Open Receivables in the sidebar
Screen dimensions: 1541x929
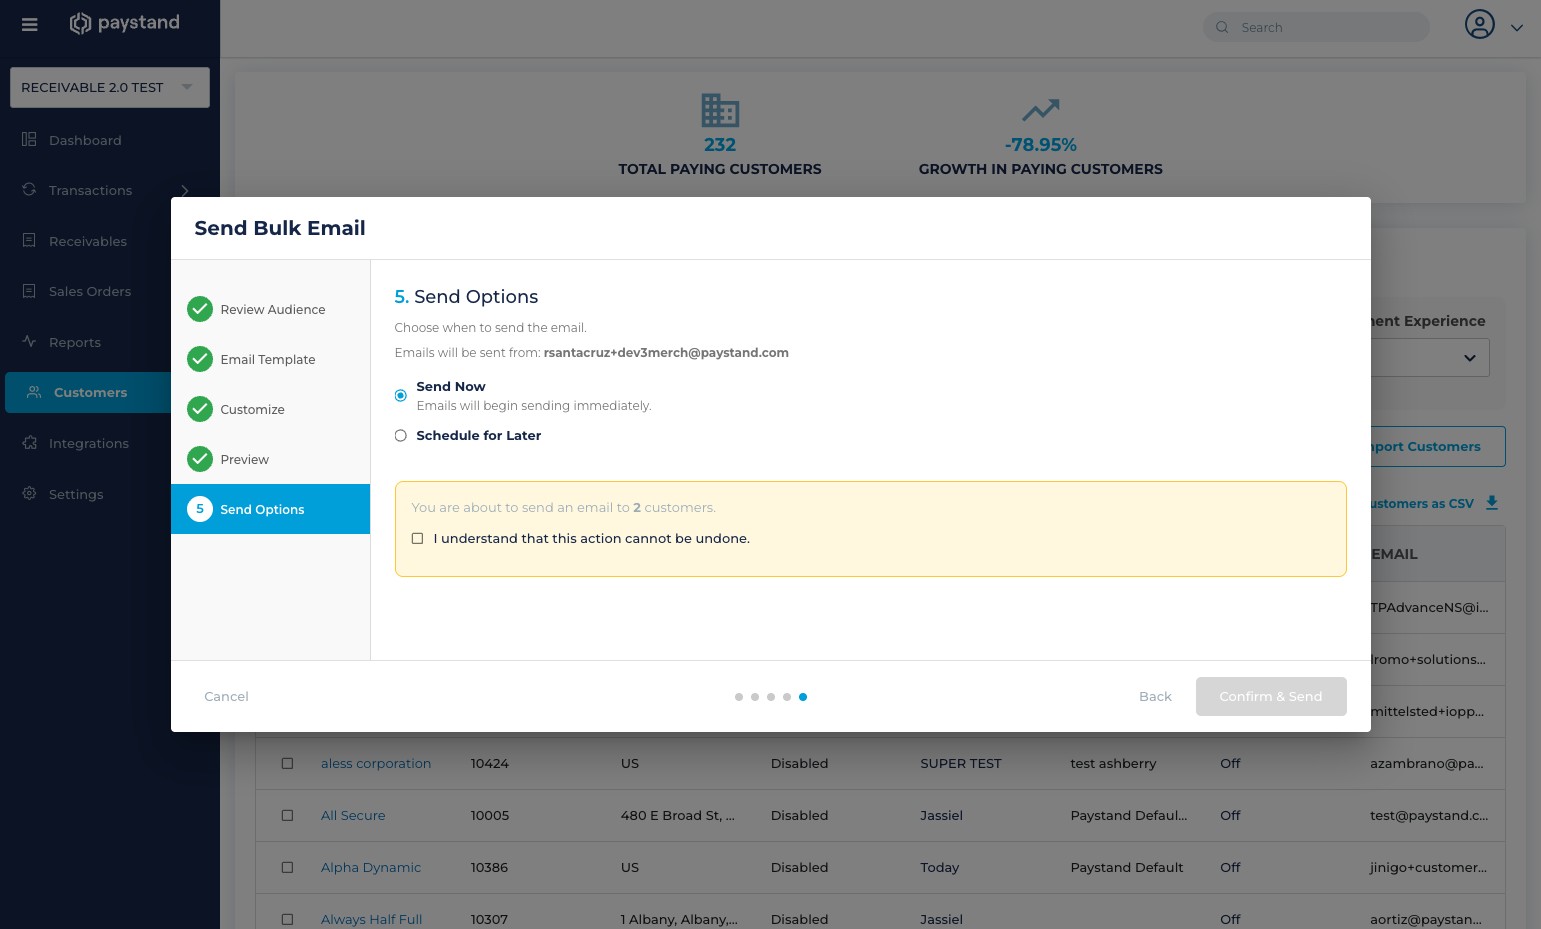tap(88, 241)
